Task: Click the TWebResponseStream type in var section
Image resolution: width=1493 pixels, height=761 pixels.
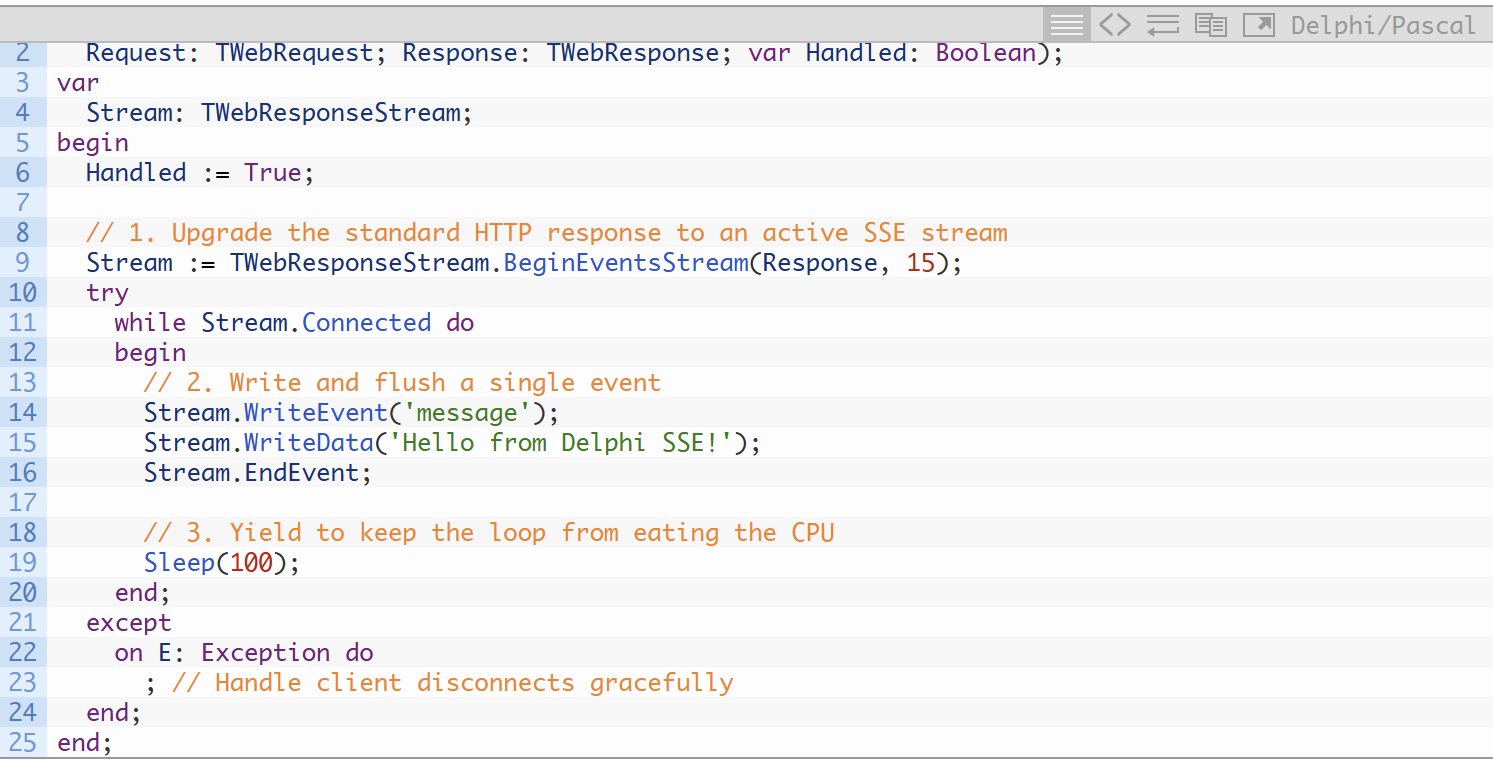Action: pos(331,112)
